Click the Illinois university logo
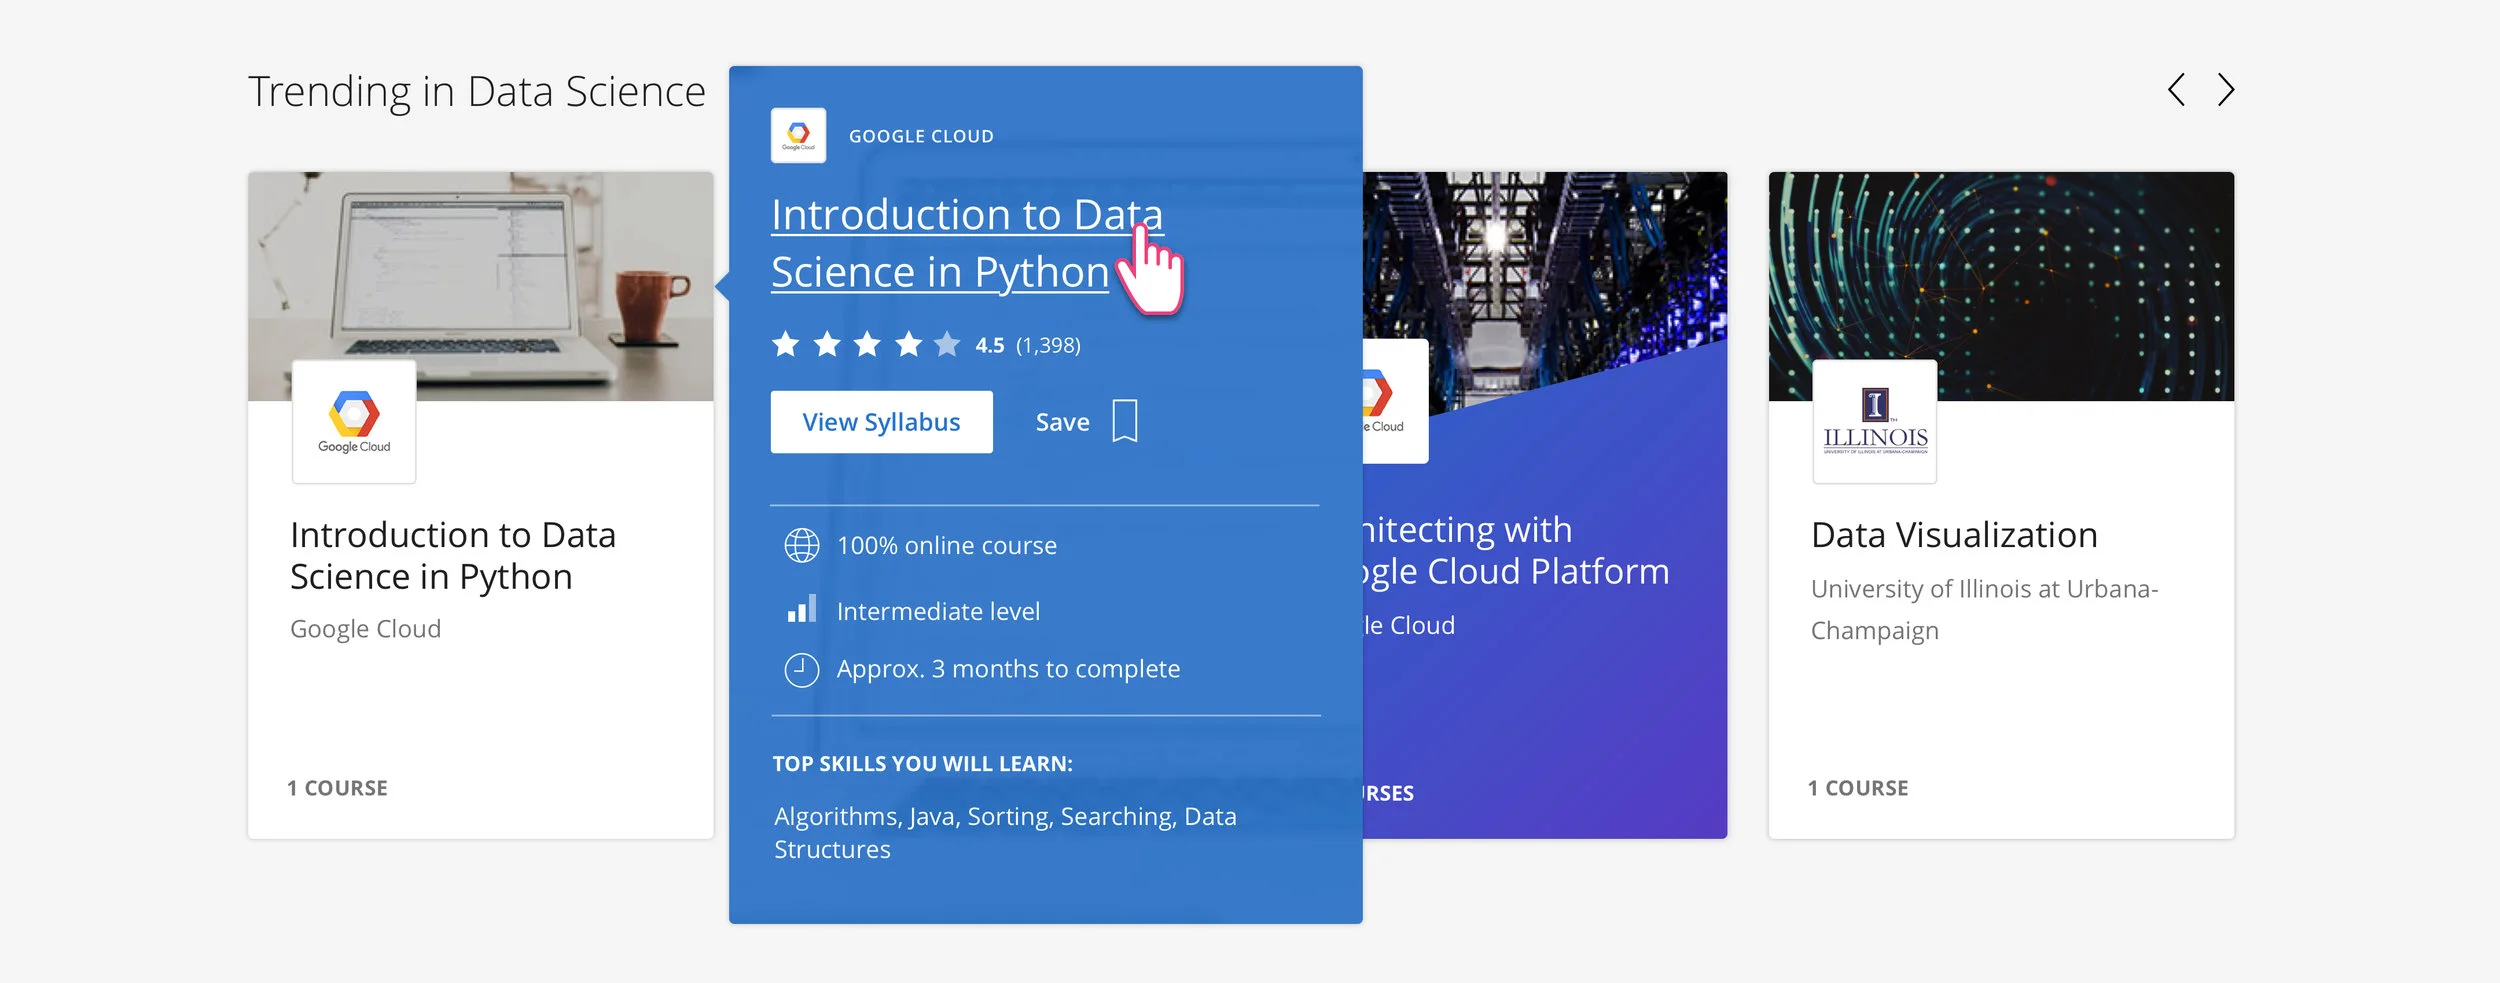 [x=1875, y=422]
